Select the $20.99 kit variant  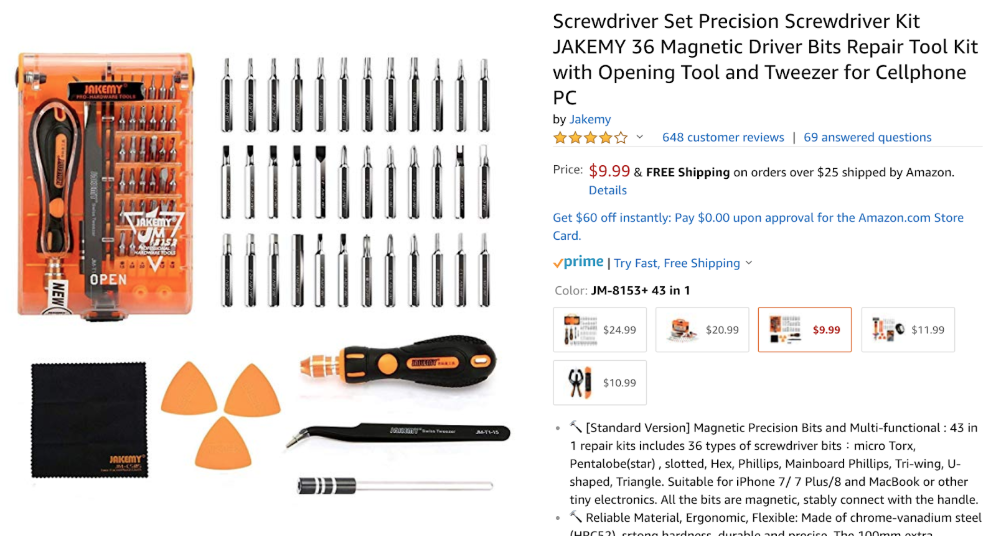(702, 330)
